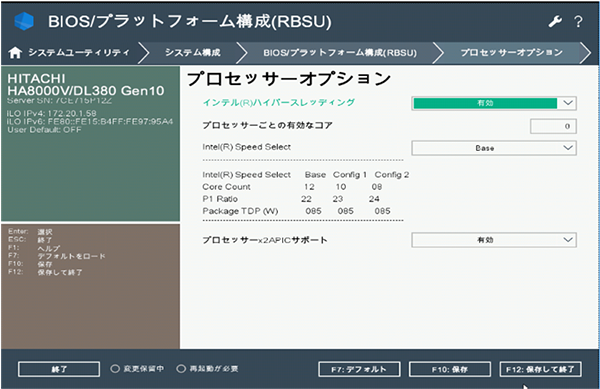Select プロセッサーオプション breadcrumb
Viewport: 600px width, 389px height.
click(511, 52)
